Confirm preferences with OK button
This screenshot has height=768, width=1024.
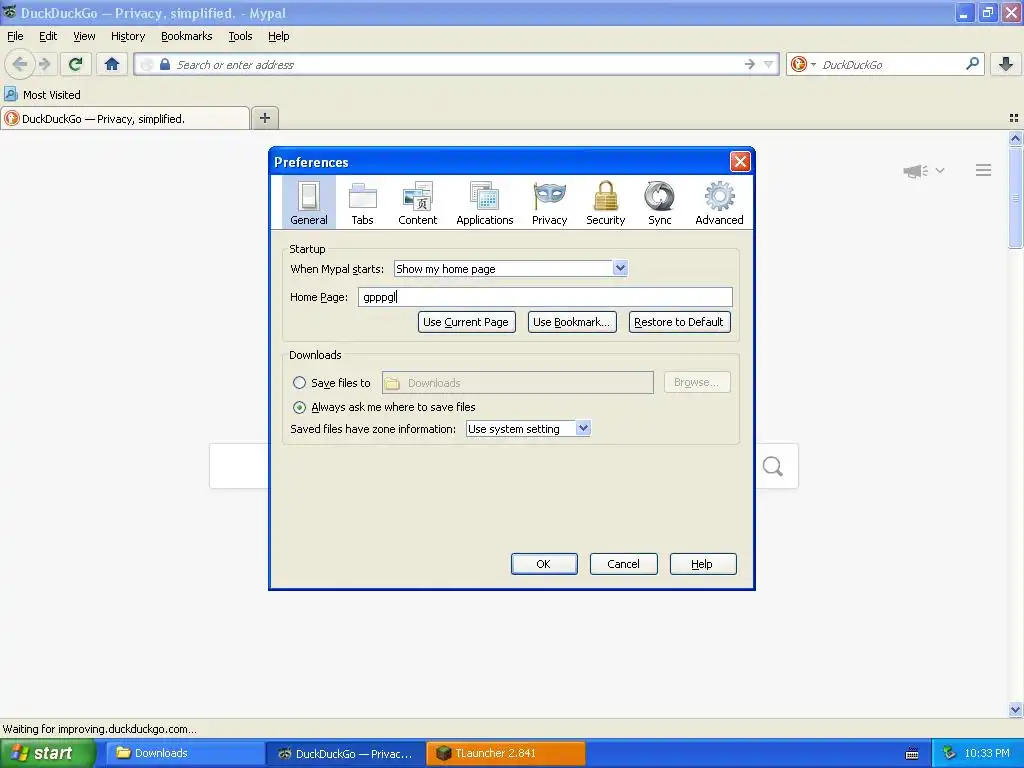pos(544,564)
